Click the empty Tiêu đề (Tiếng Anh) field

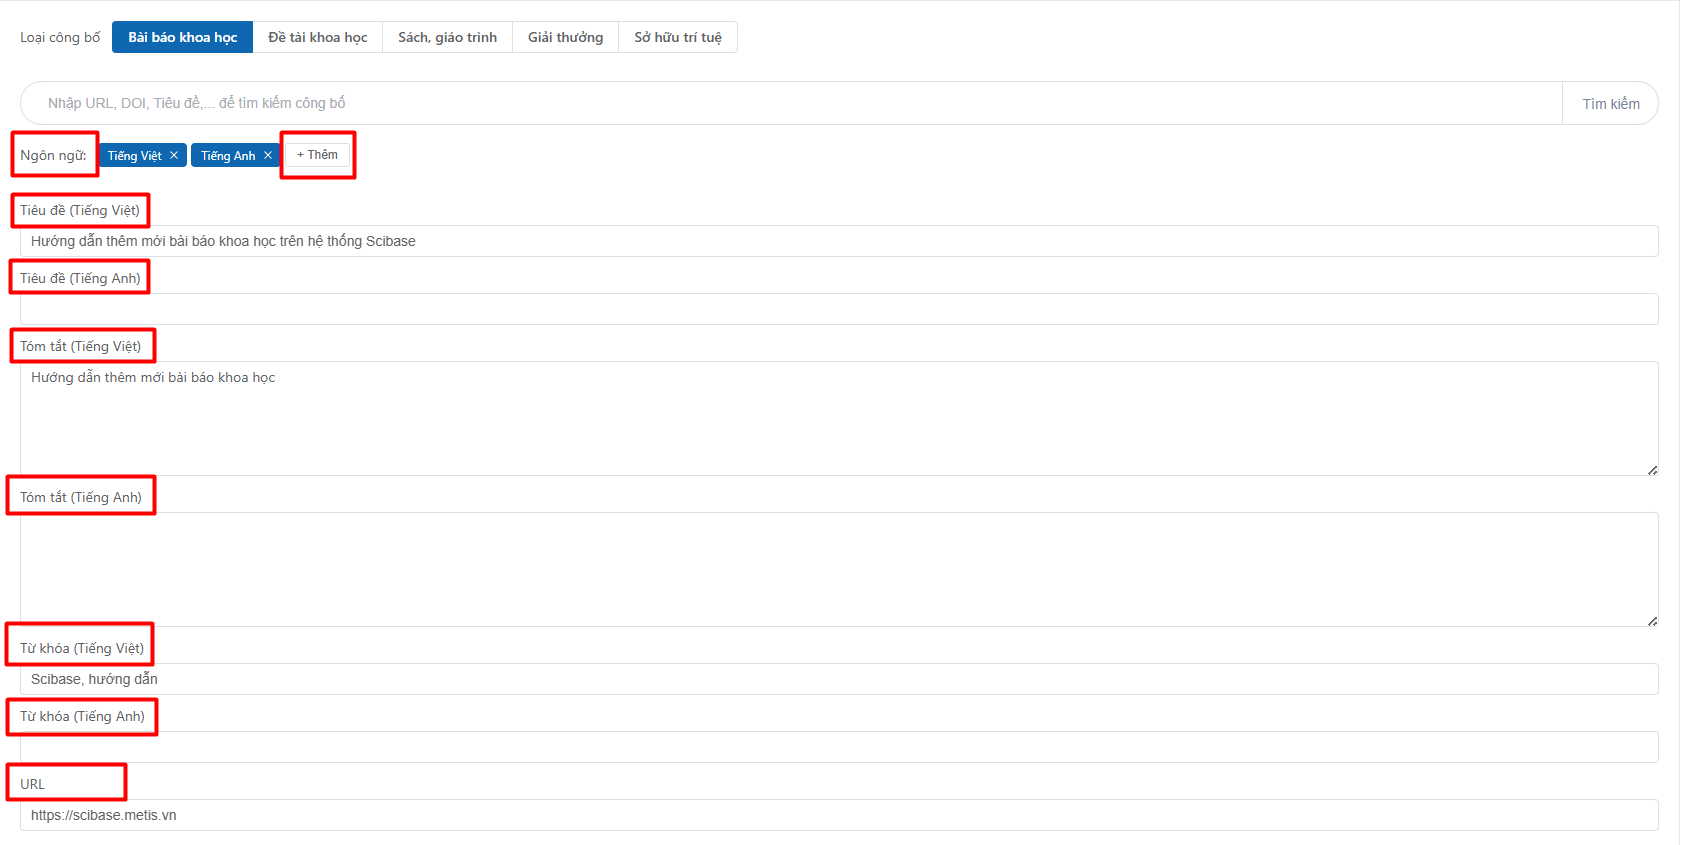[x=838, y=309]
